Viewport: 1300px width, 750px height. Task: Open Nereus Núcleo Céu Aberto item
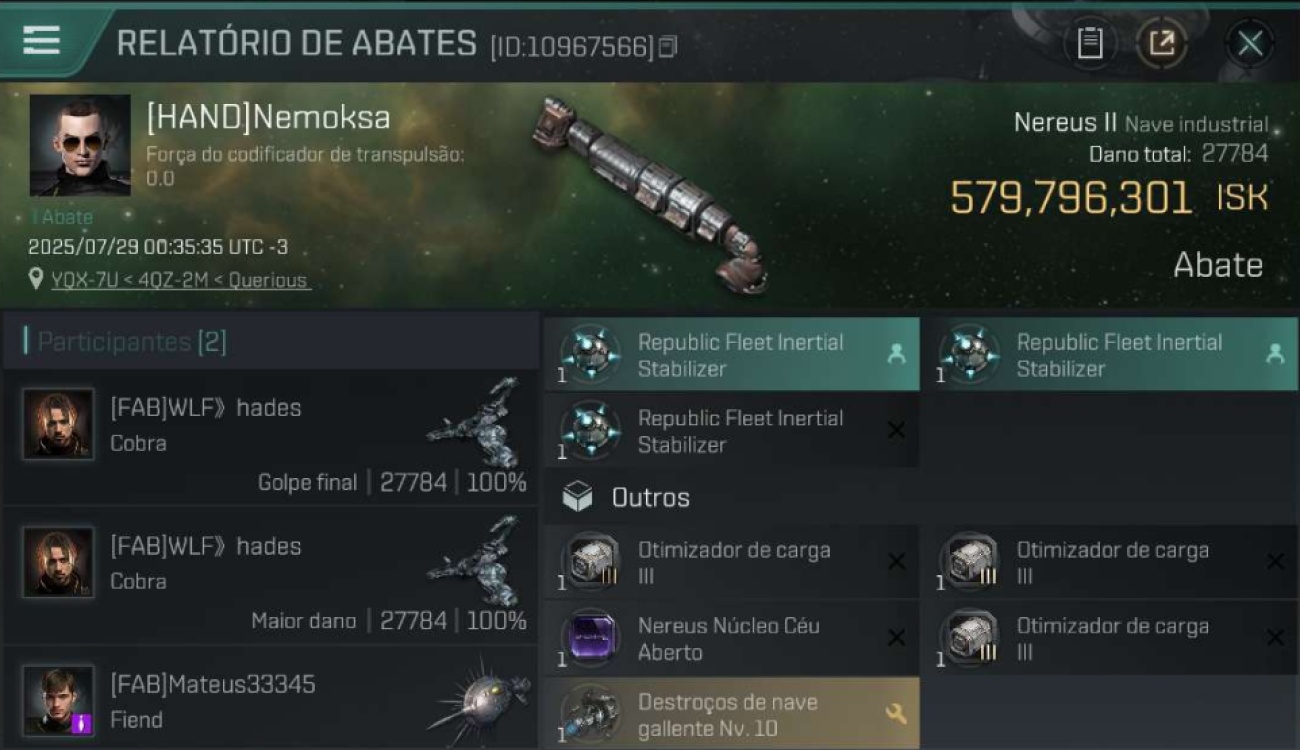point(732,638)
